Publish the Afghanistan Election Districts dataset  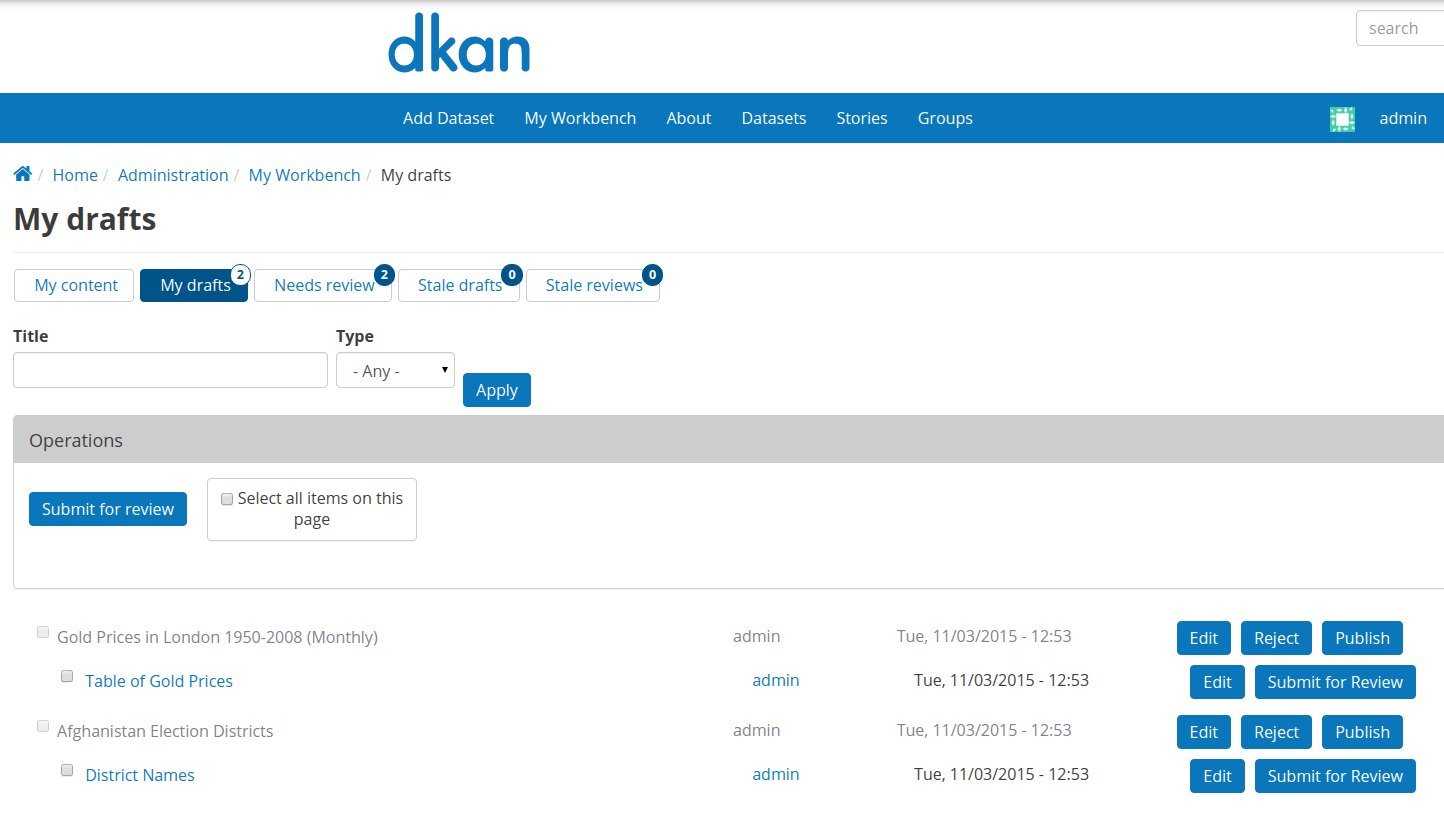coord(1362,732)
